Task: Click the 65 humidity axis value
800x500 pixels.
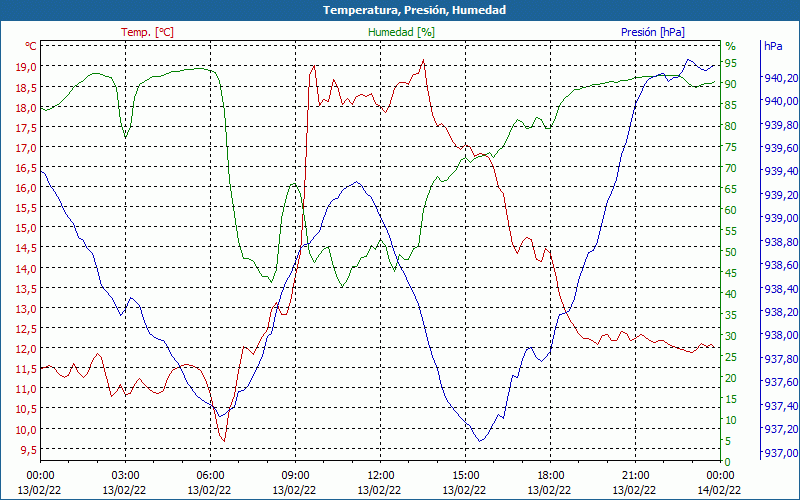Action: (731, 189)
